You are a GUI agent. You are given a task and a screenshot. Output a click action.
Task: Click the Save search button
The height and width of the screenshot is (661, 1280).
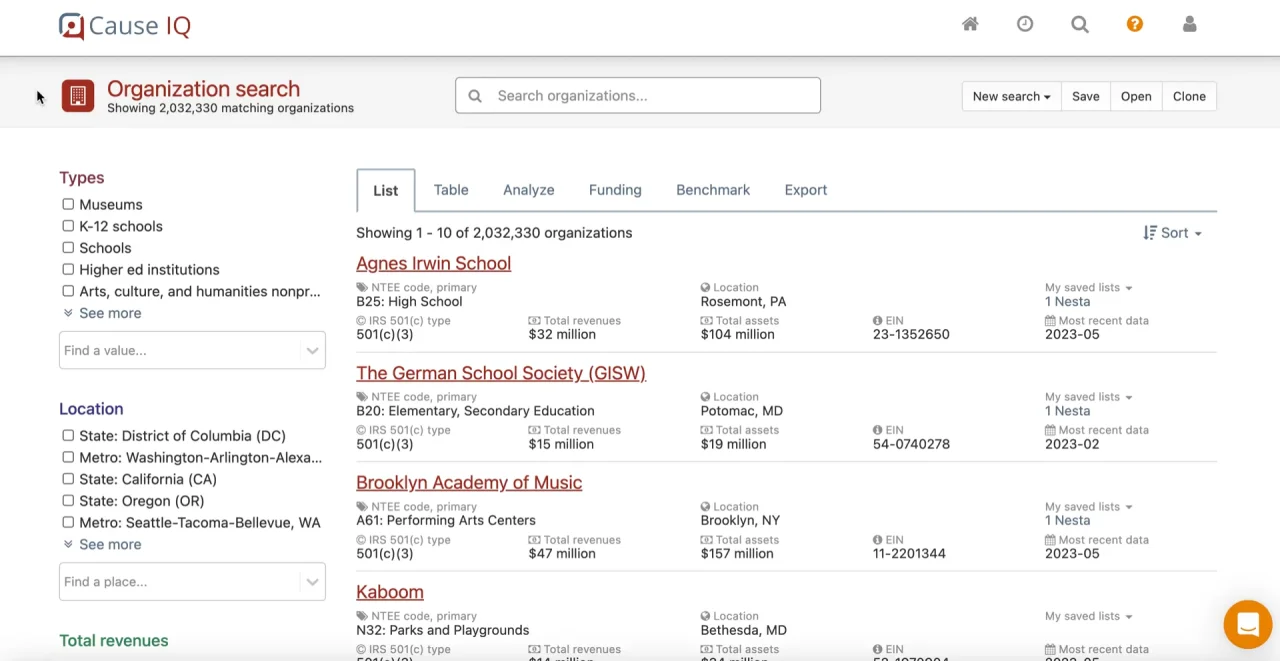coord(1085,96)
